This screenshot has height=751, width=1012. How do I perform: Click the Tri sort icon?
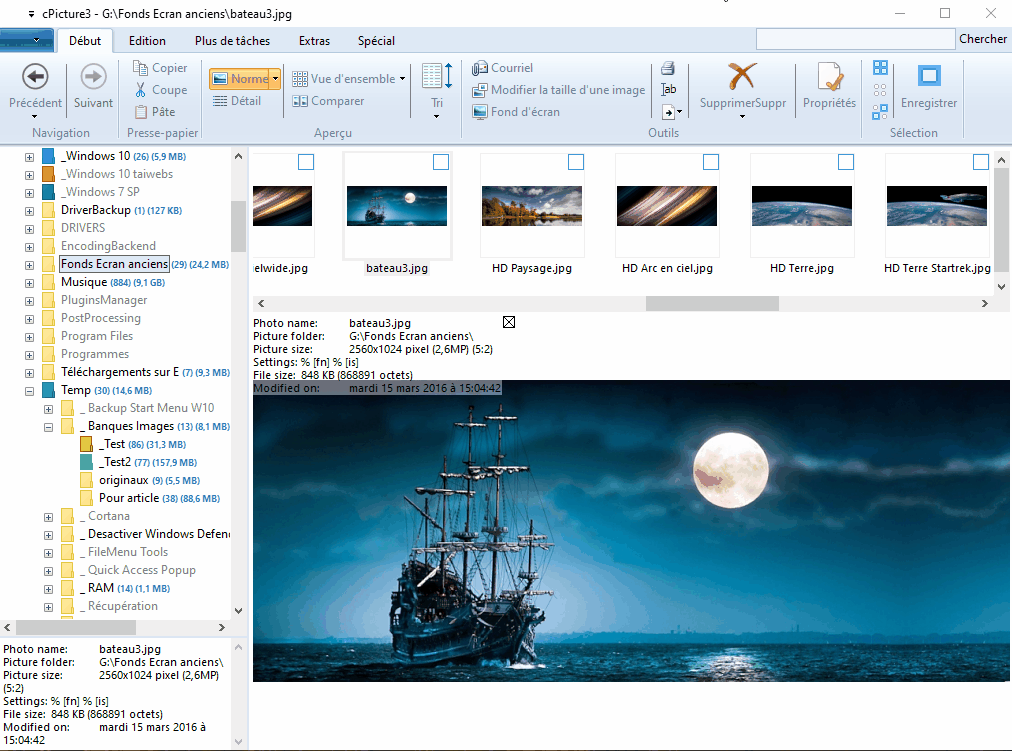437,76
